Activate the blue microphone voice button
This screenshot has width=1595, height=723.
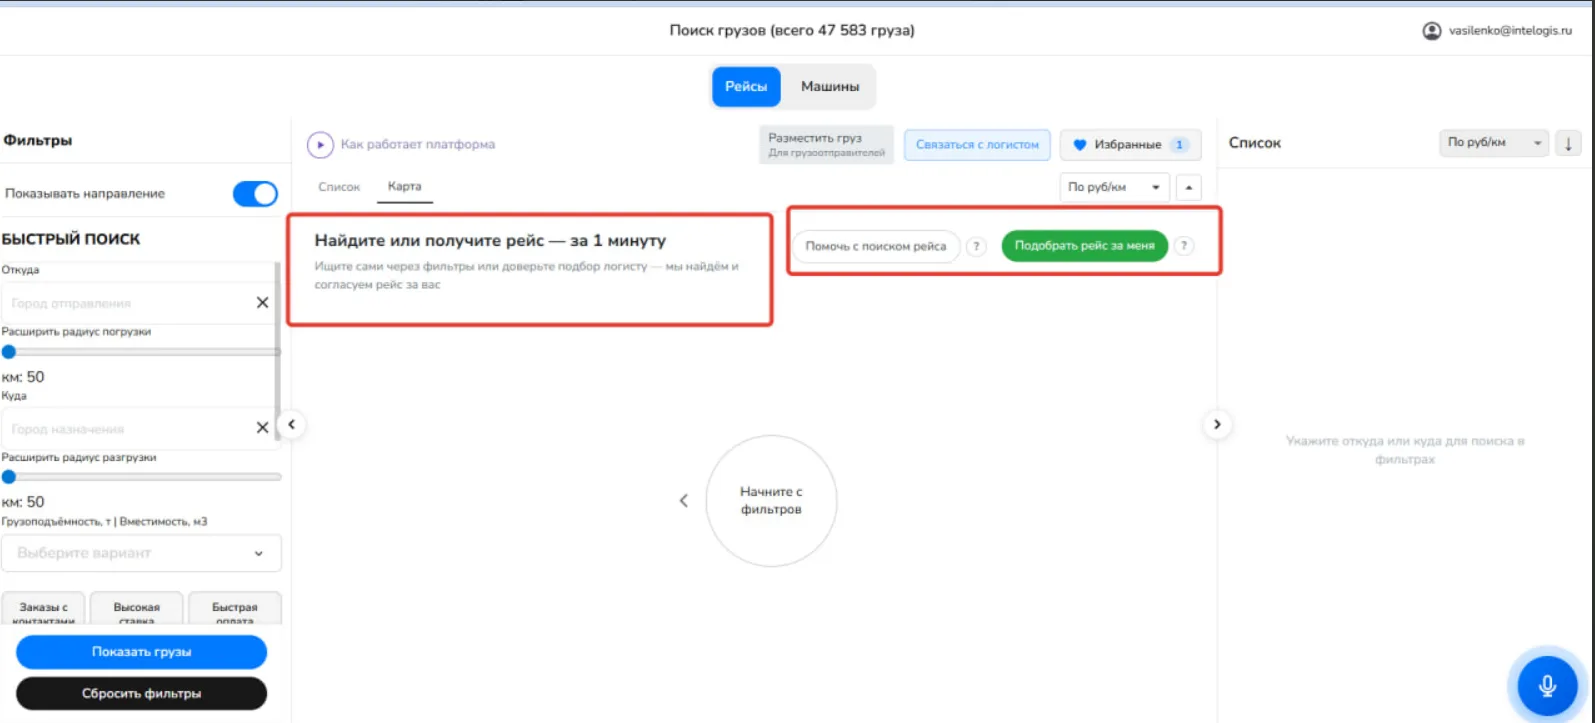coord(1547,685)
